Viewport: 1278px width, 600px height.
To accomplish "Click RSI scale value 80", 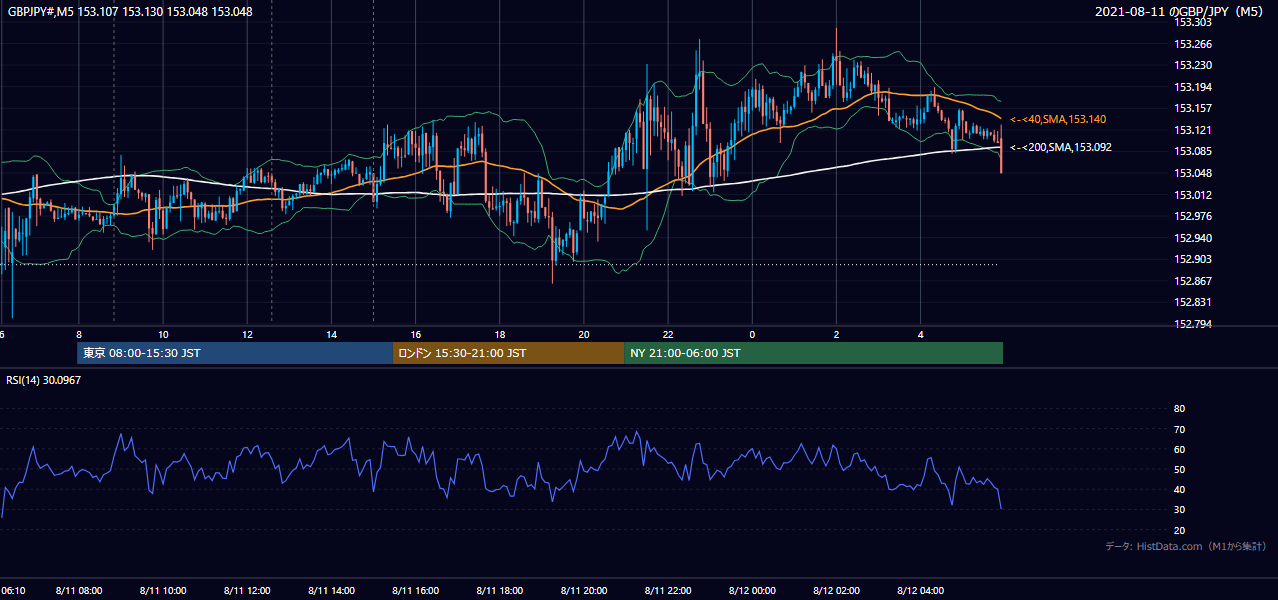I will coord(1179,409).
